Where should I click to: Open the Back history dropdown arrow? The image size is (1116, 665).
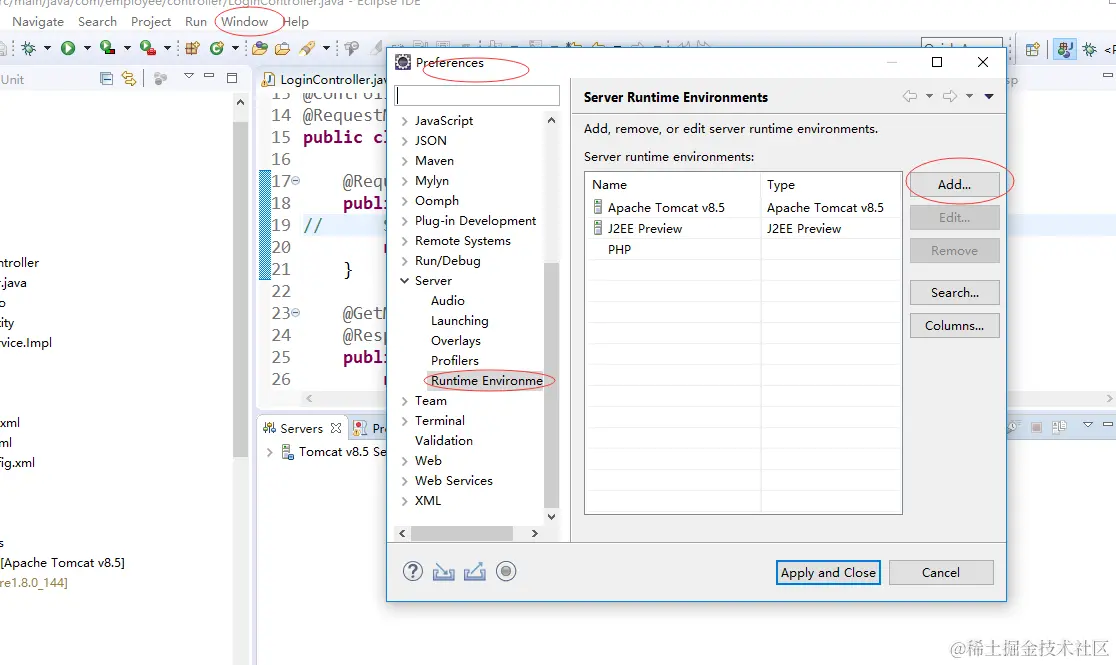click(929, 96)
